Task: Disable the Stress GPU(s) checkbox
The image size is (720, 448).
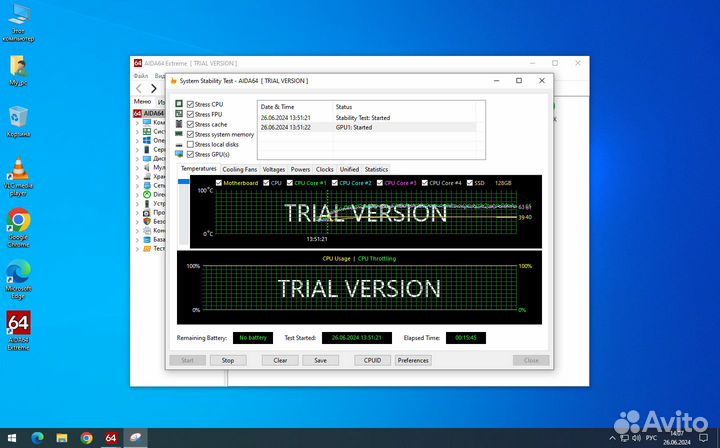Action: tap(190, 155)
